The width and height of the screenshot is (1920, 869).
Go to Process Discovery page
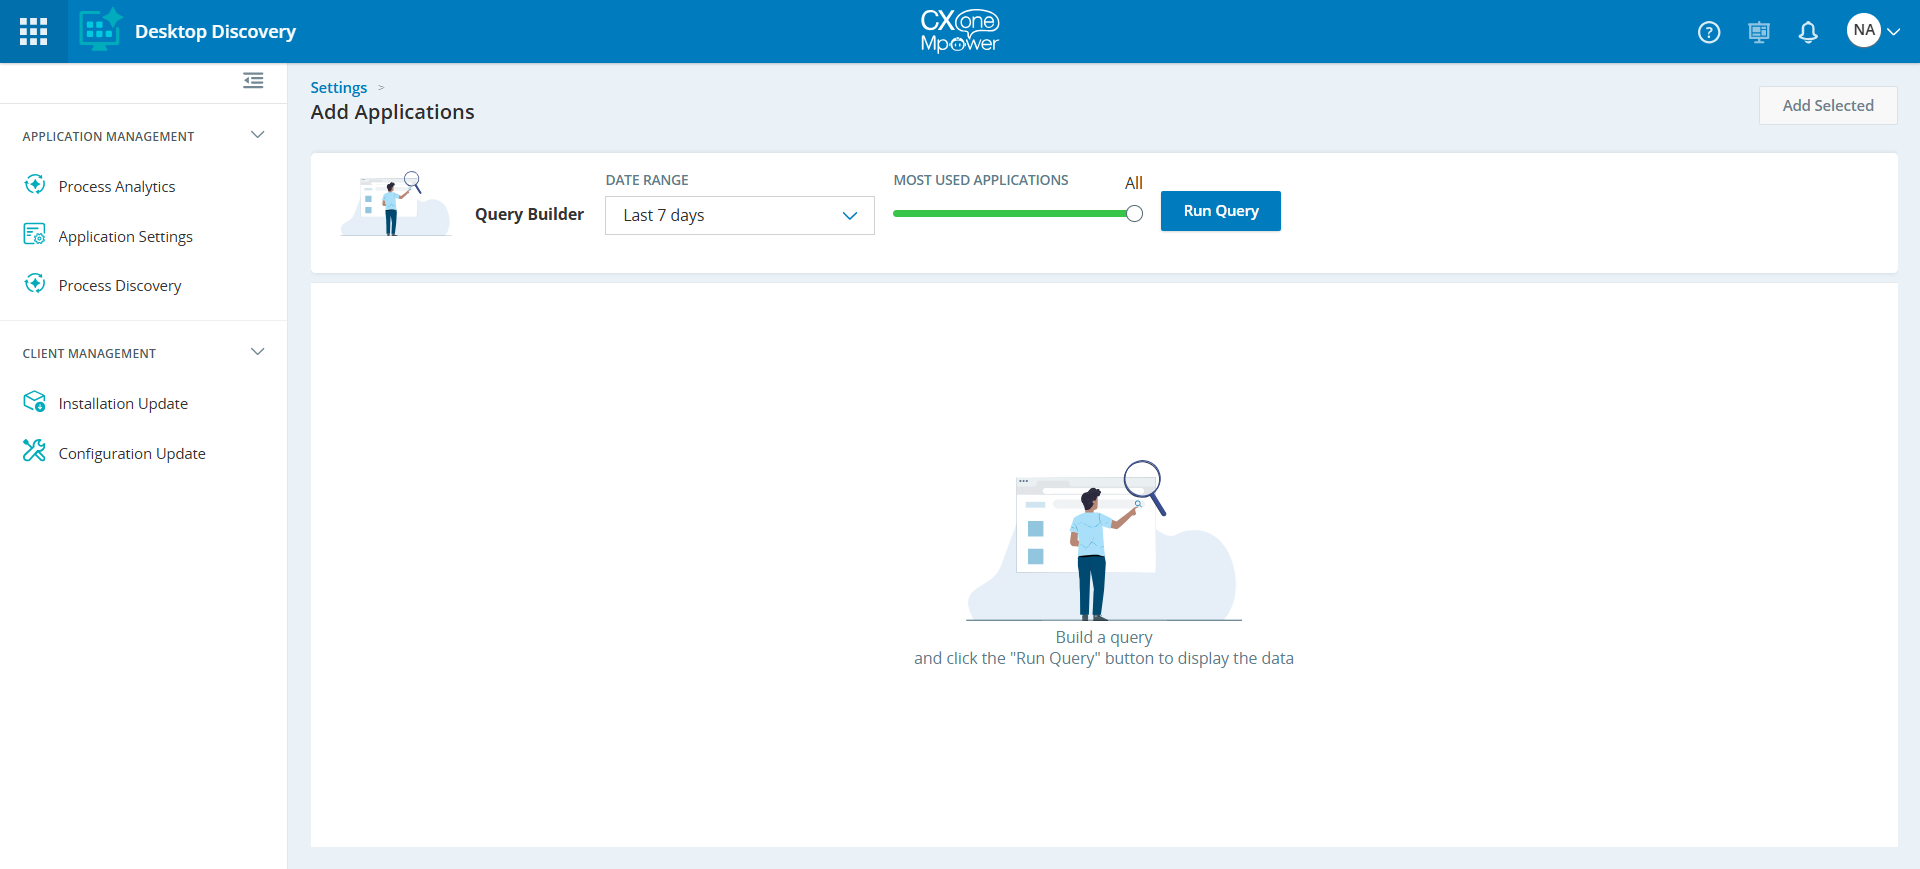click(x=120, y=286)
